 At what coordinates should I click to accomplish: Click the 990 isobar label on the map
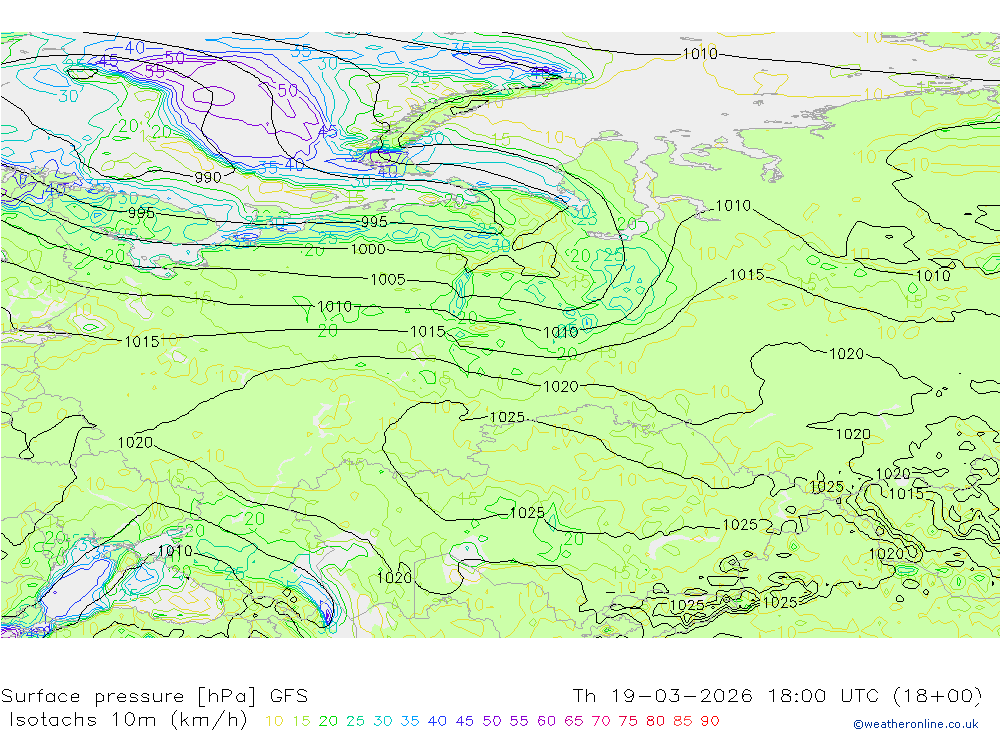[208, 177]
